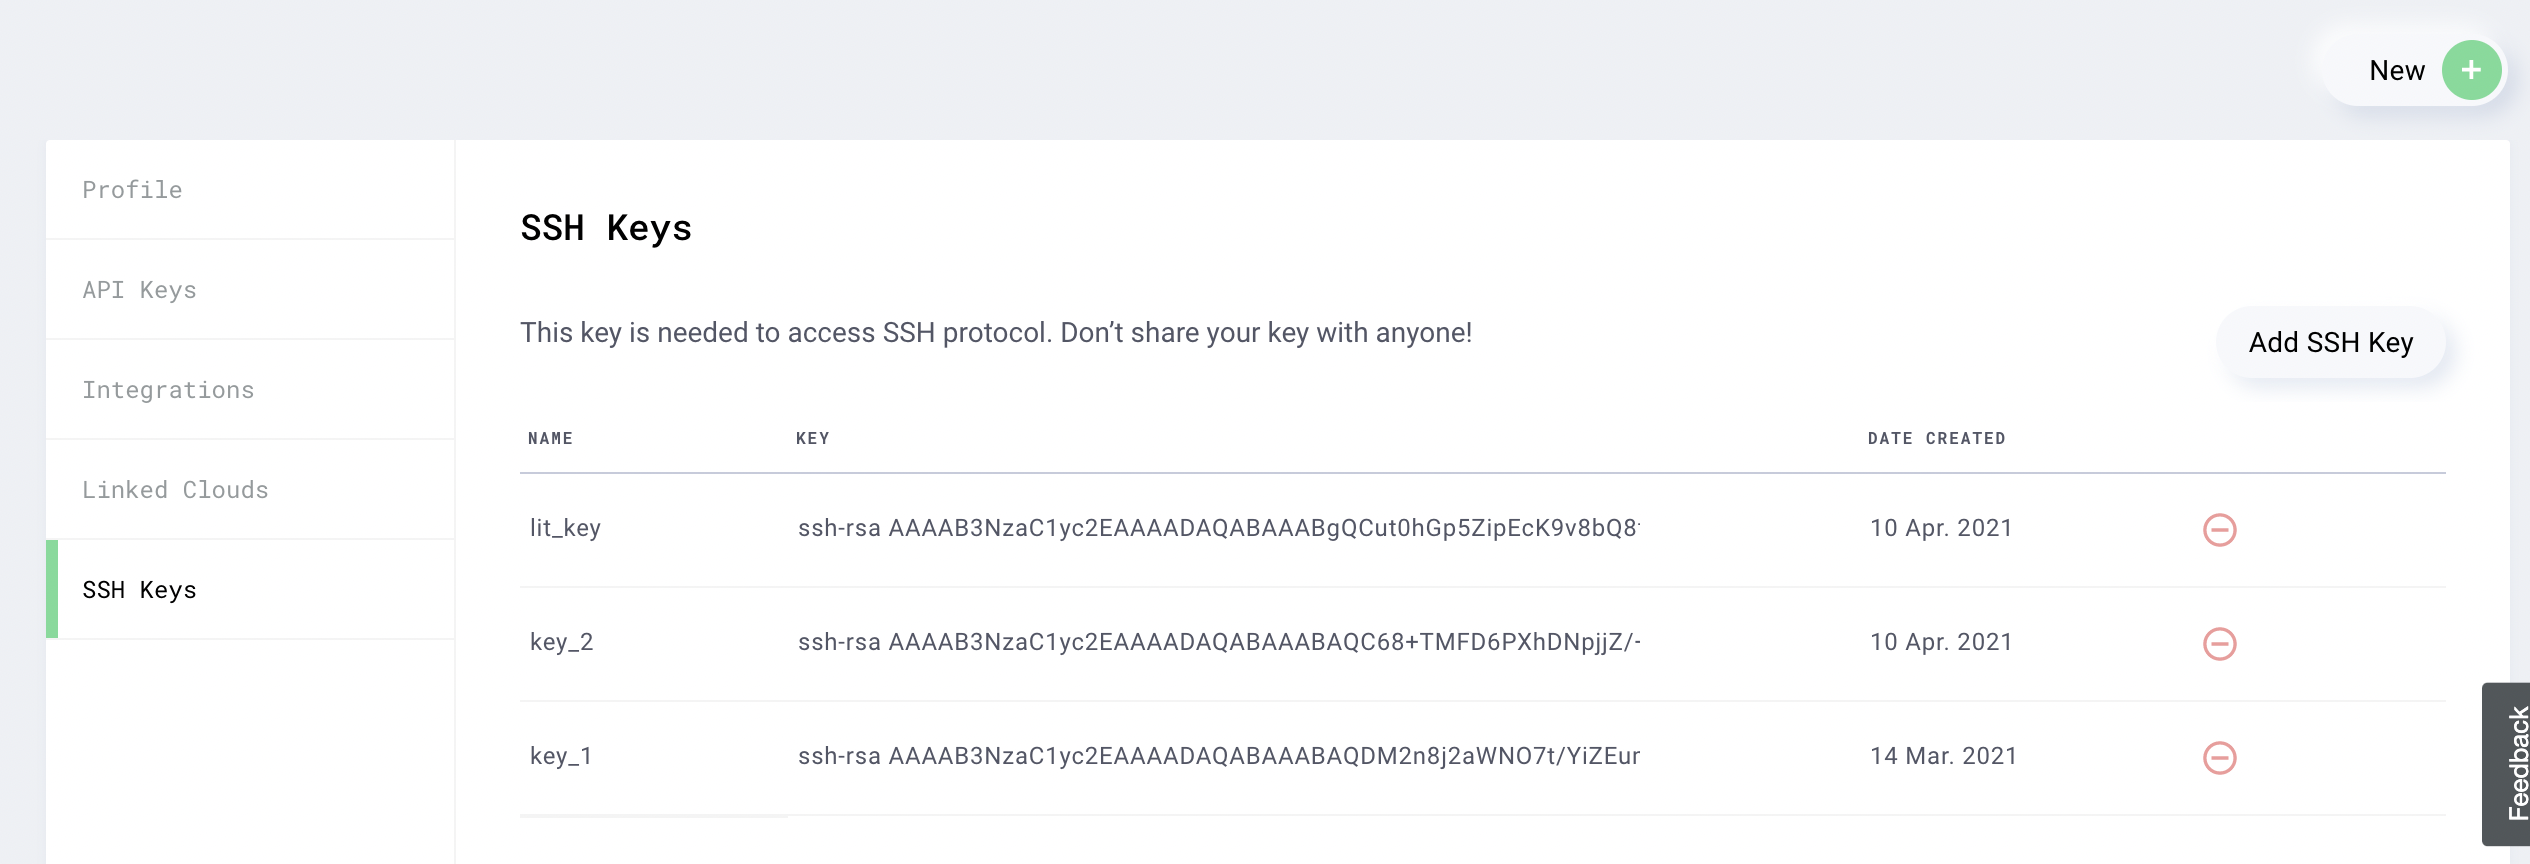Click the key_1 ssh-rsa key text
This screenshot has width=2530, height=864.
pos(1219,756)
